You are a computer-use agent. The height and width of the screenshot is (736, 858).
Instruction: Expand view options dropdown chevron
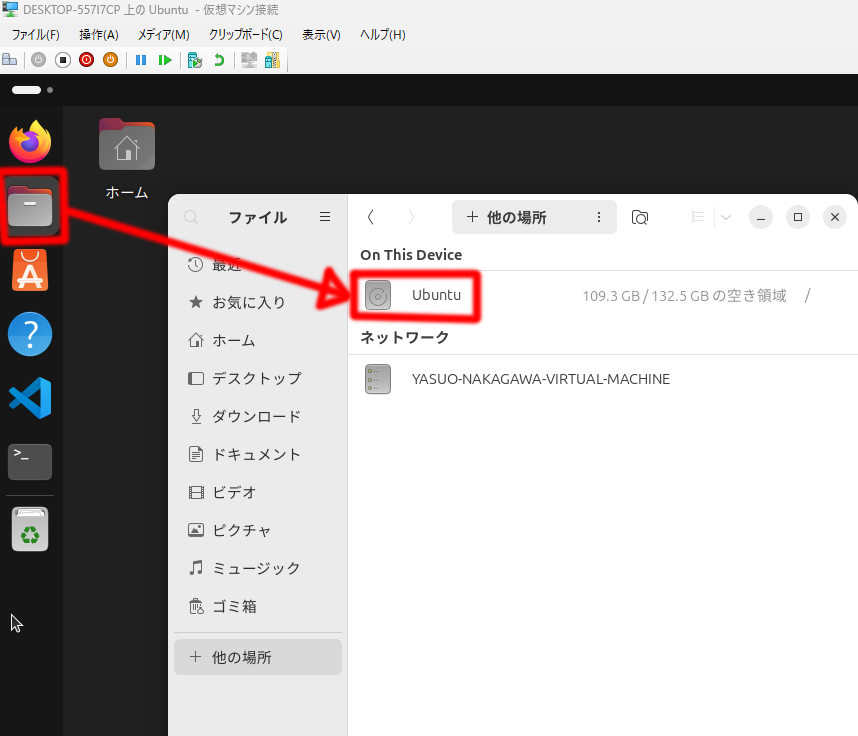click(x=726, y=217)
